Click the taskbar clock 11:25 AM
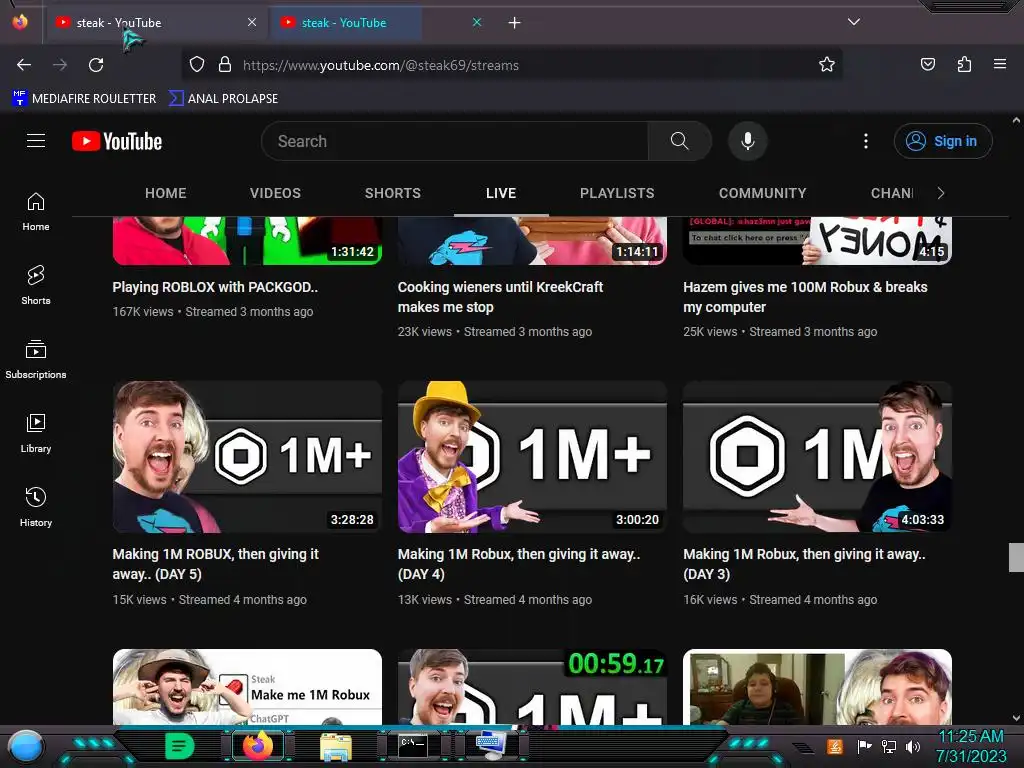Image resolution: width=1024 pixels, height=768 pixels. [971, 736]
